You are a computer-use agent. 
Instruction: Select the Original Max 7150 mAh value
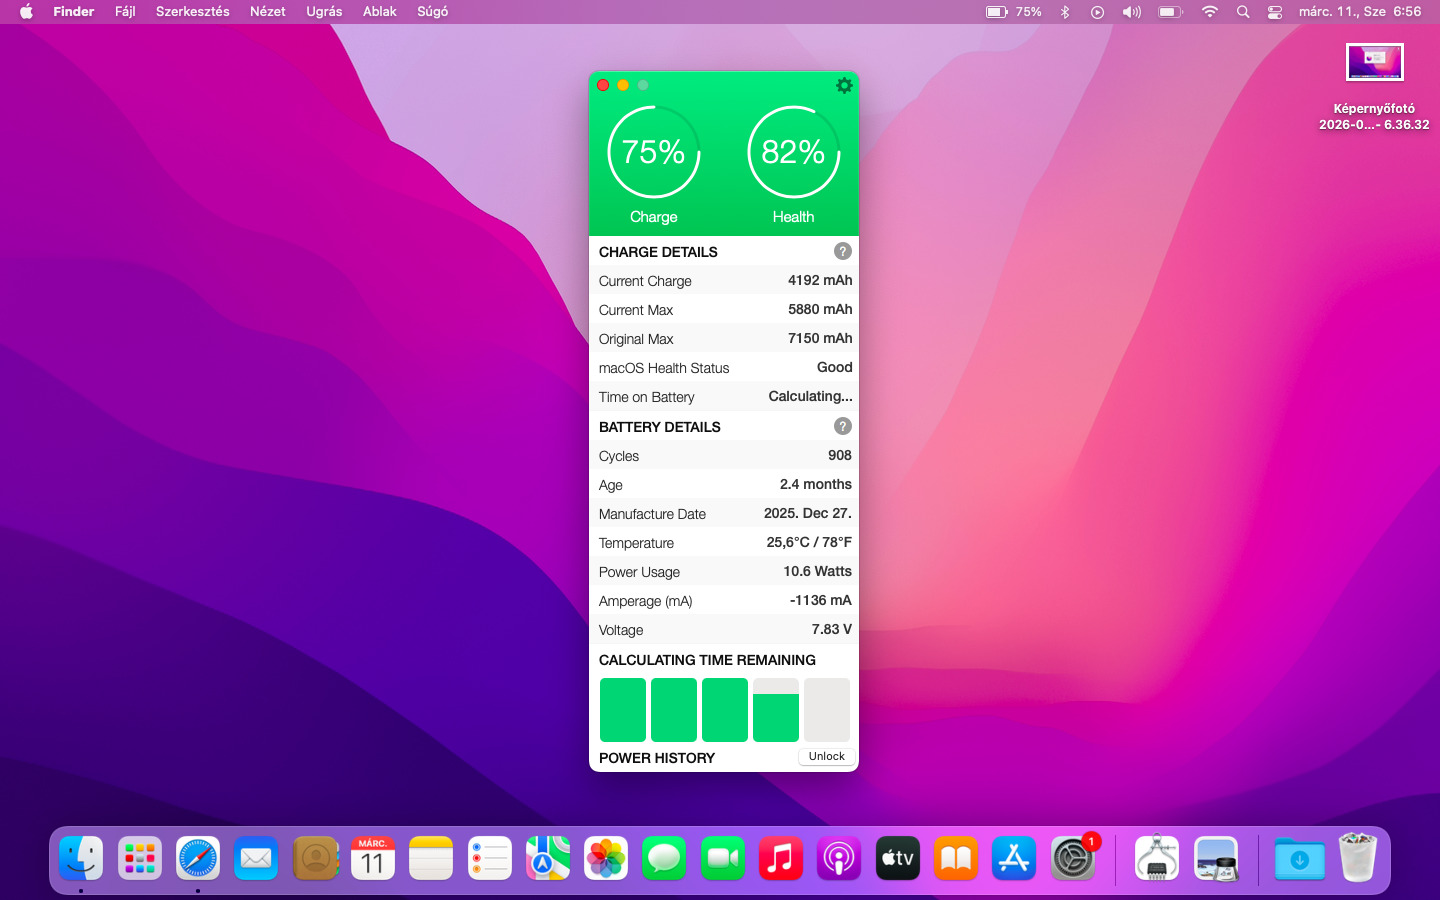click(820, 338)
